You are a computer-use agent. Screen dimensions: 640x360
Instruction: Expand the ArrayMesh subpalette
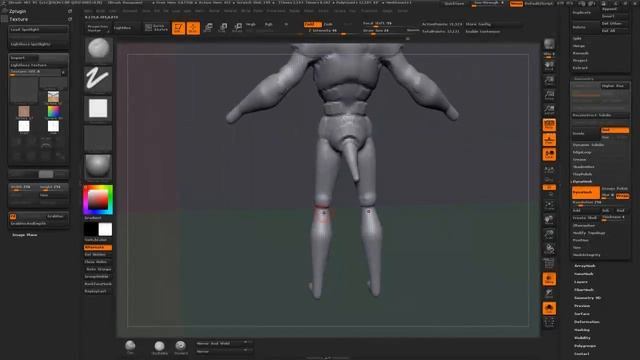click(584, 266)
